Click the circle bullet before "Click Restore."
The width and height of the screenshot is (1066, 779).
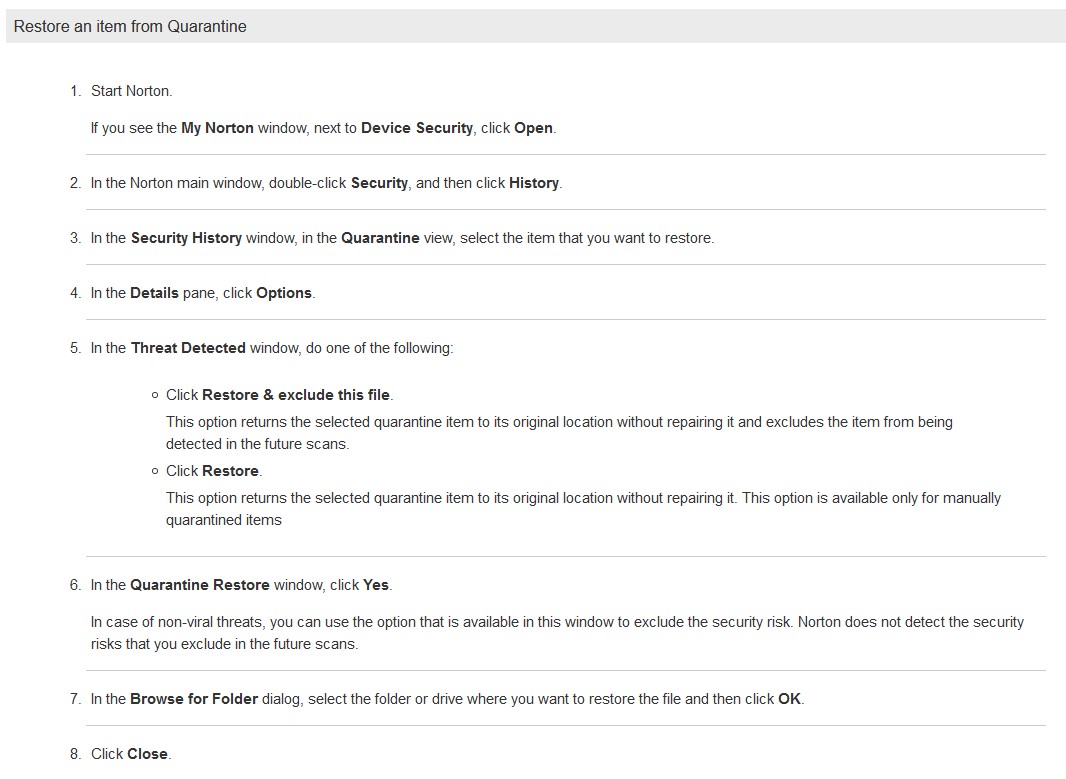pyautogui.click(x=155, y=471)
